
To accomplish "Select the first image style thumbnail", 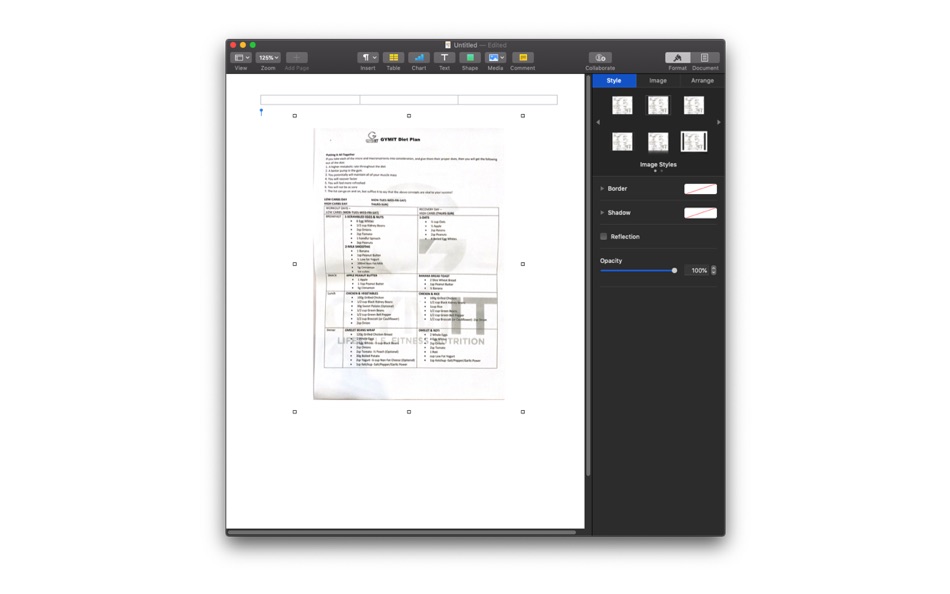I will click(x=622, y=105).
